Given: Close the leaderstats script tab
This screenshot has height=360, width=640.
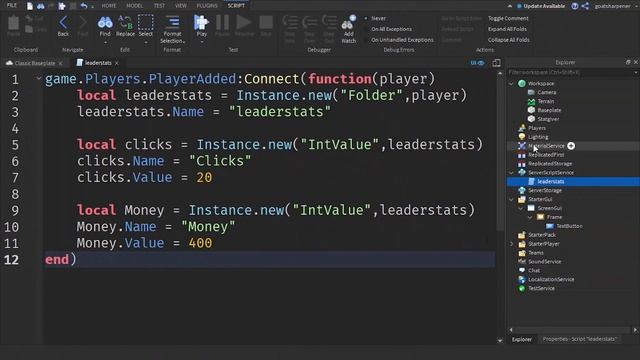Looking at the screenshot, I should [117, 63].
